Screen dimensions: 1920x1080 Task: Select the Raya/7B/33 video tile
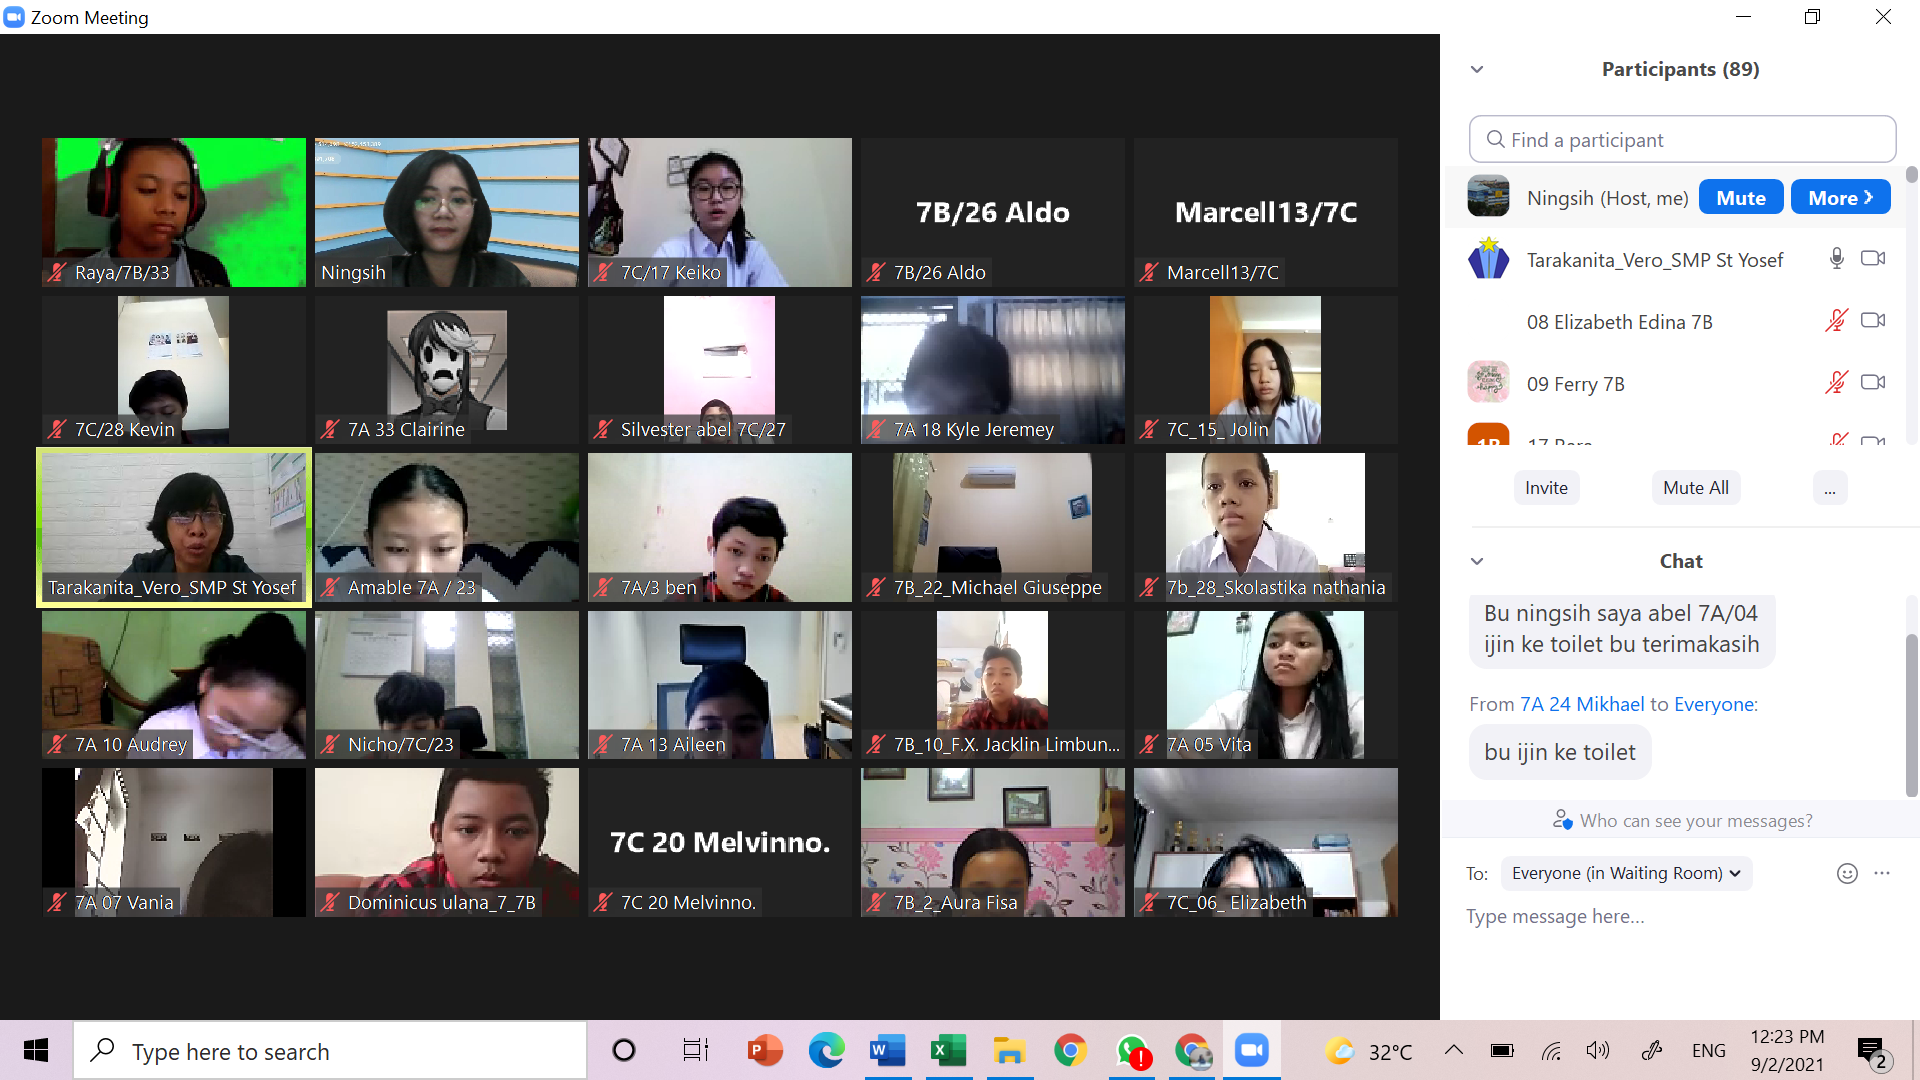coord(174,212)
